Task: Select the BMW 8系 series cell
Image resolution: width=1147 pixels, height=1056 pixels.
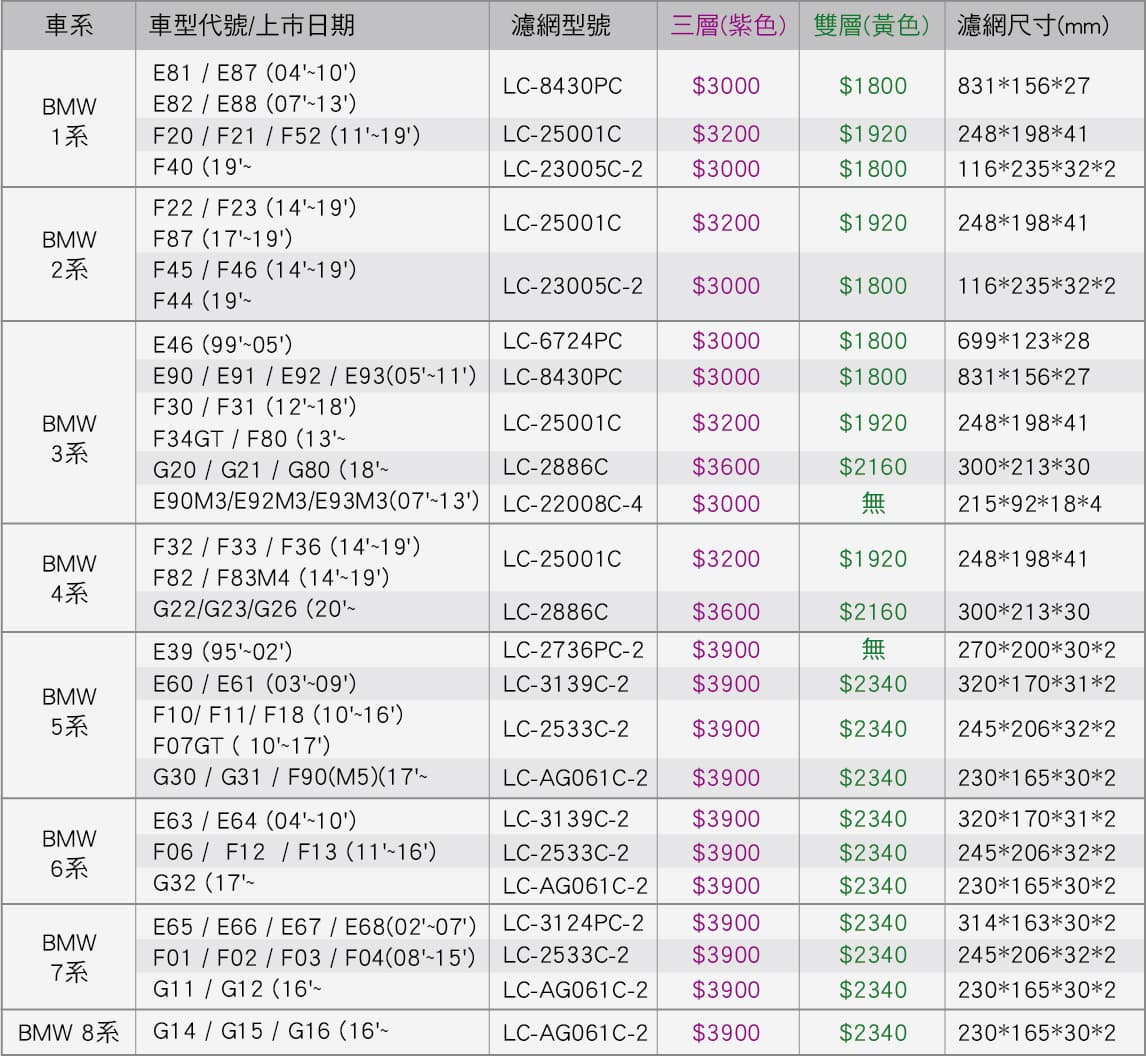Action: 69,1033
